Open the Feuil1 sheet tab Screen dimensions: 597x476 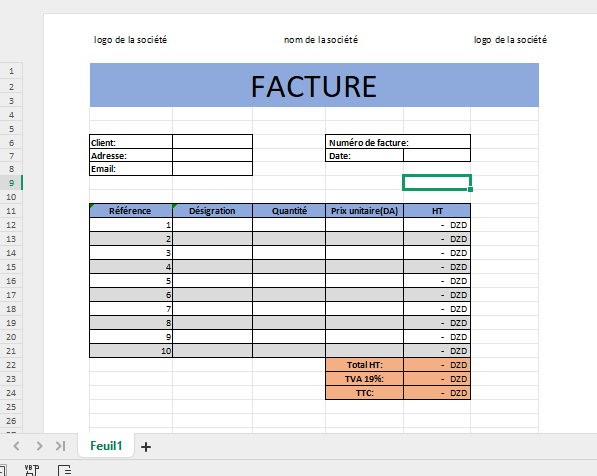click(x=106, y=446)
